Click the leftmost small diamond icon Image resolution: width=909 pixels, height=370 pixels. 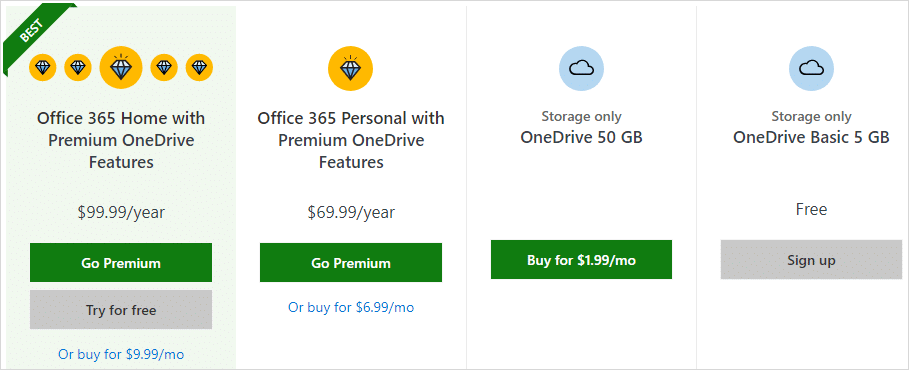(x=43, y=68)
